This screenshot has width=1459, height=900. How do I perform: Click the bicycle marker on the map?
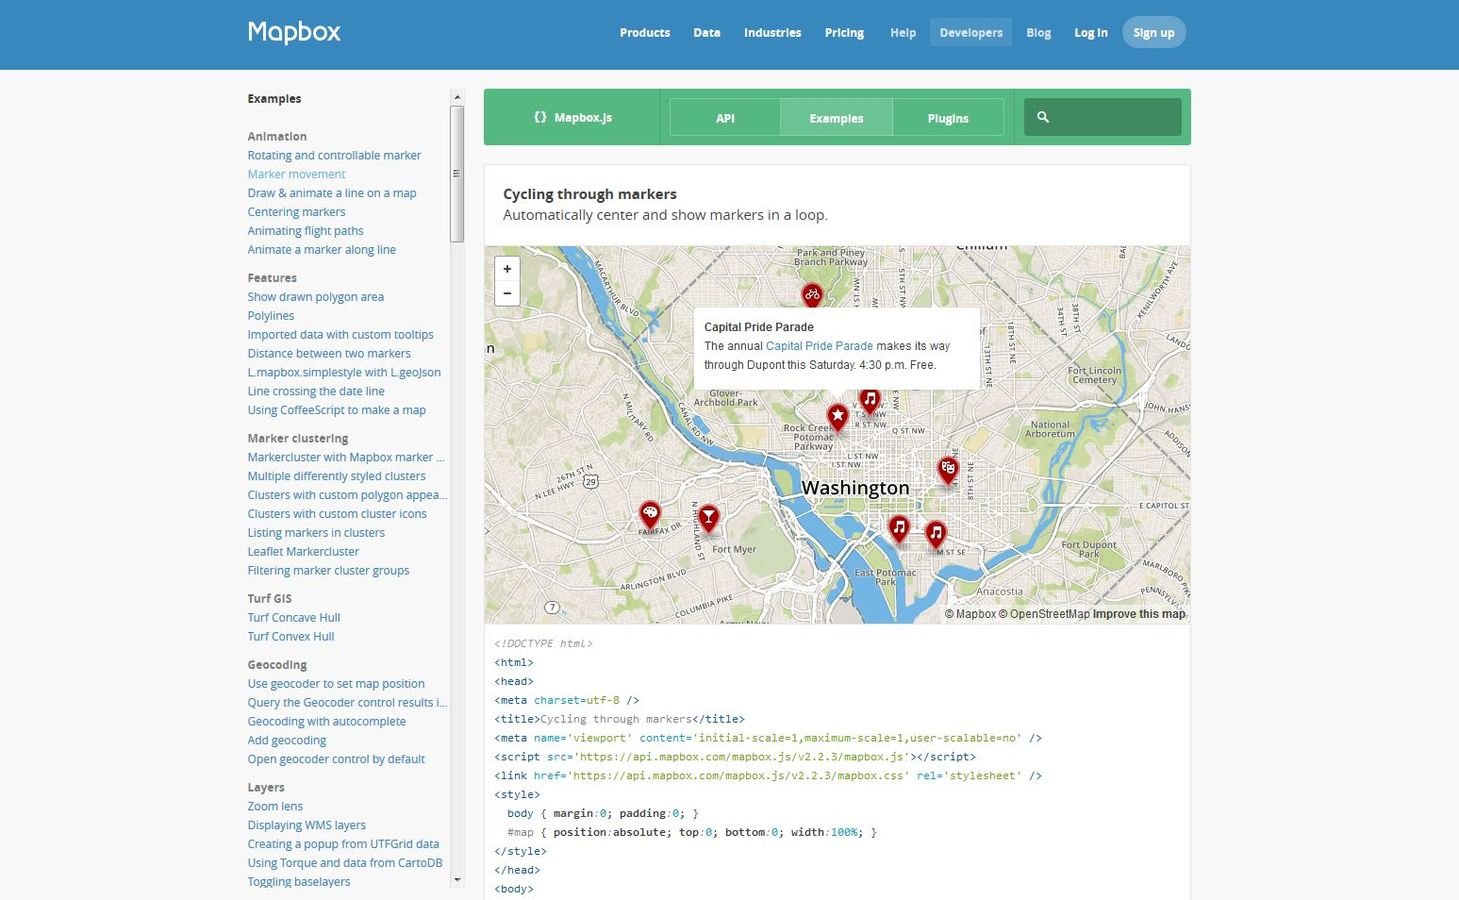812,295
